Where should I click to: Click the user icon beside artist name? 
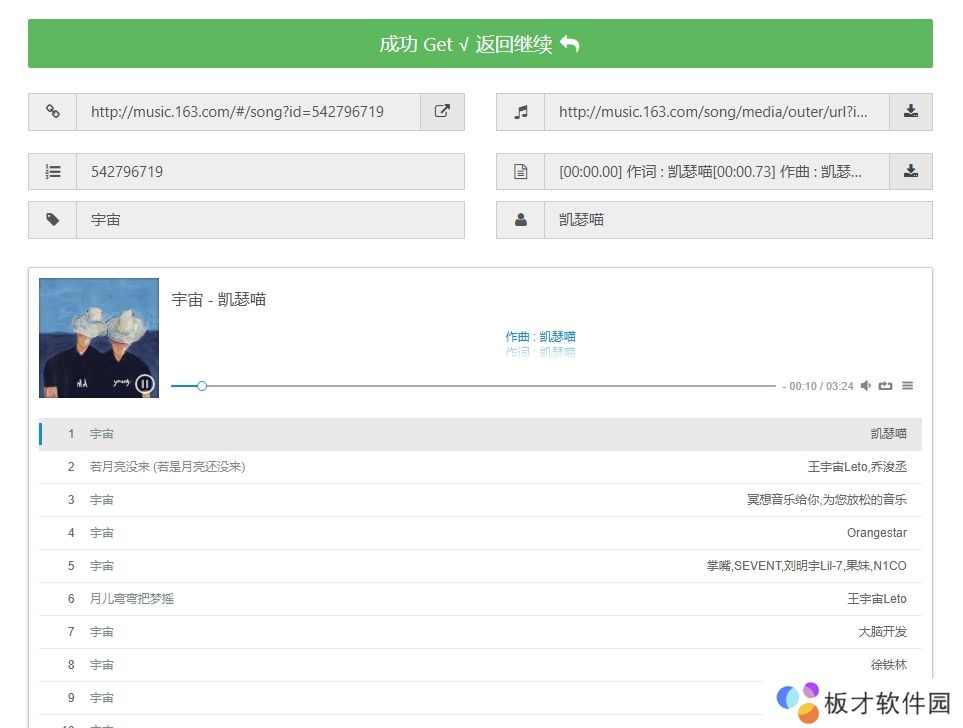click(520, 220)
